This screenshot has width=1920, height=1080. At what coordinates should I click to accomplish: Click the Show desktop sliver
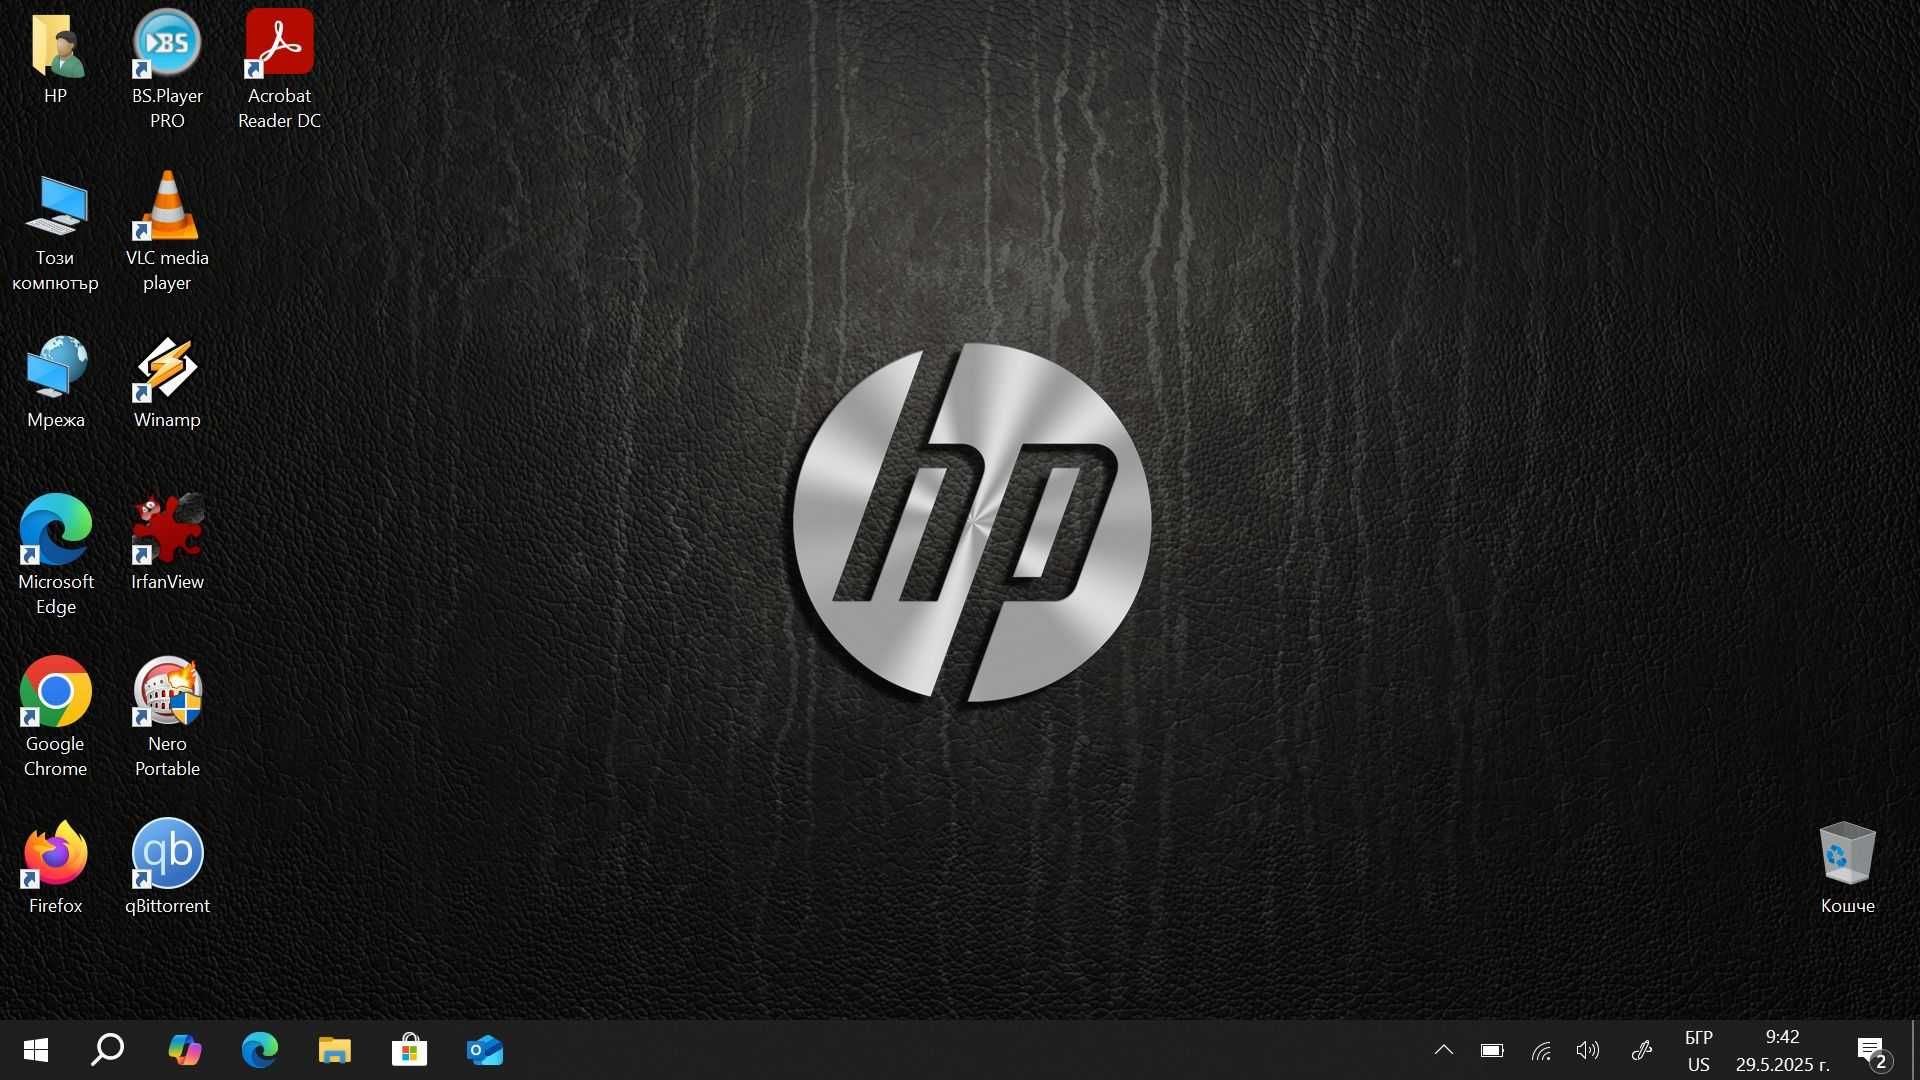pos(1914,1050)
